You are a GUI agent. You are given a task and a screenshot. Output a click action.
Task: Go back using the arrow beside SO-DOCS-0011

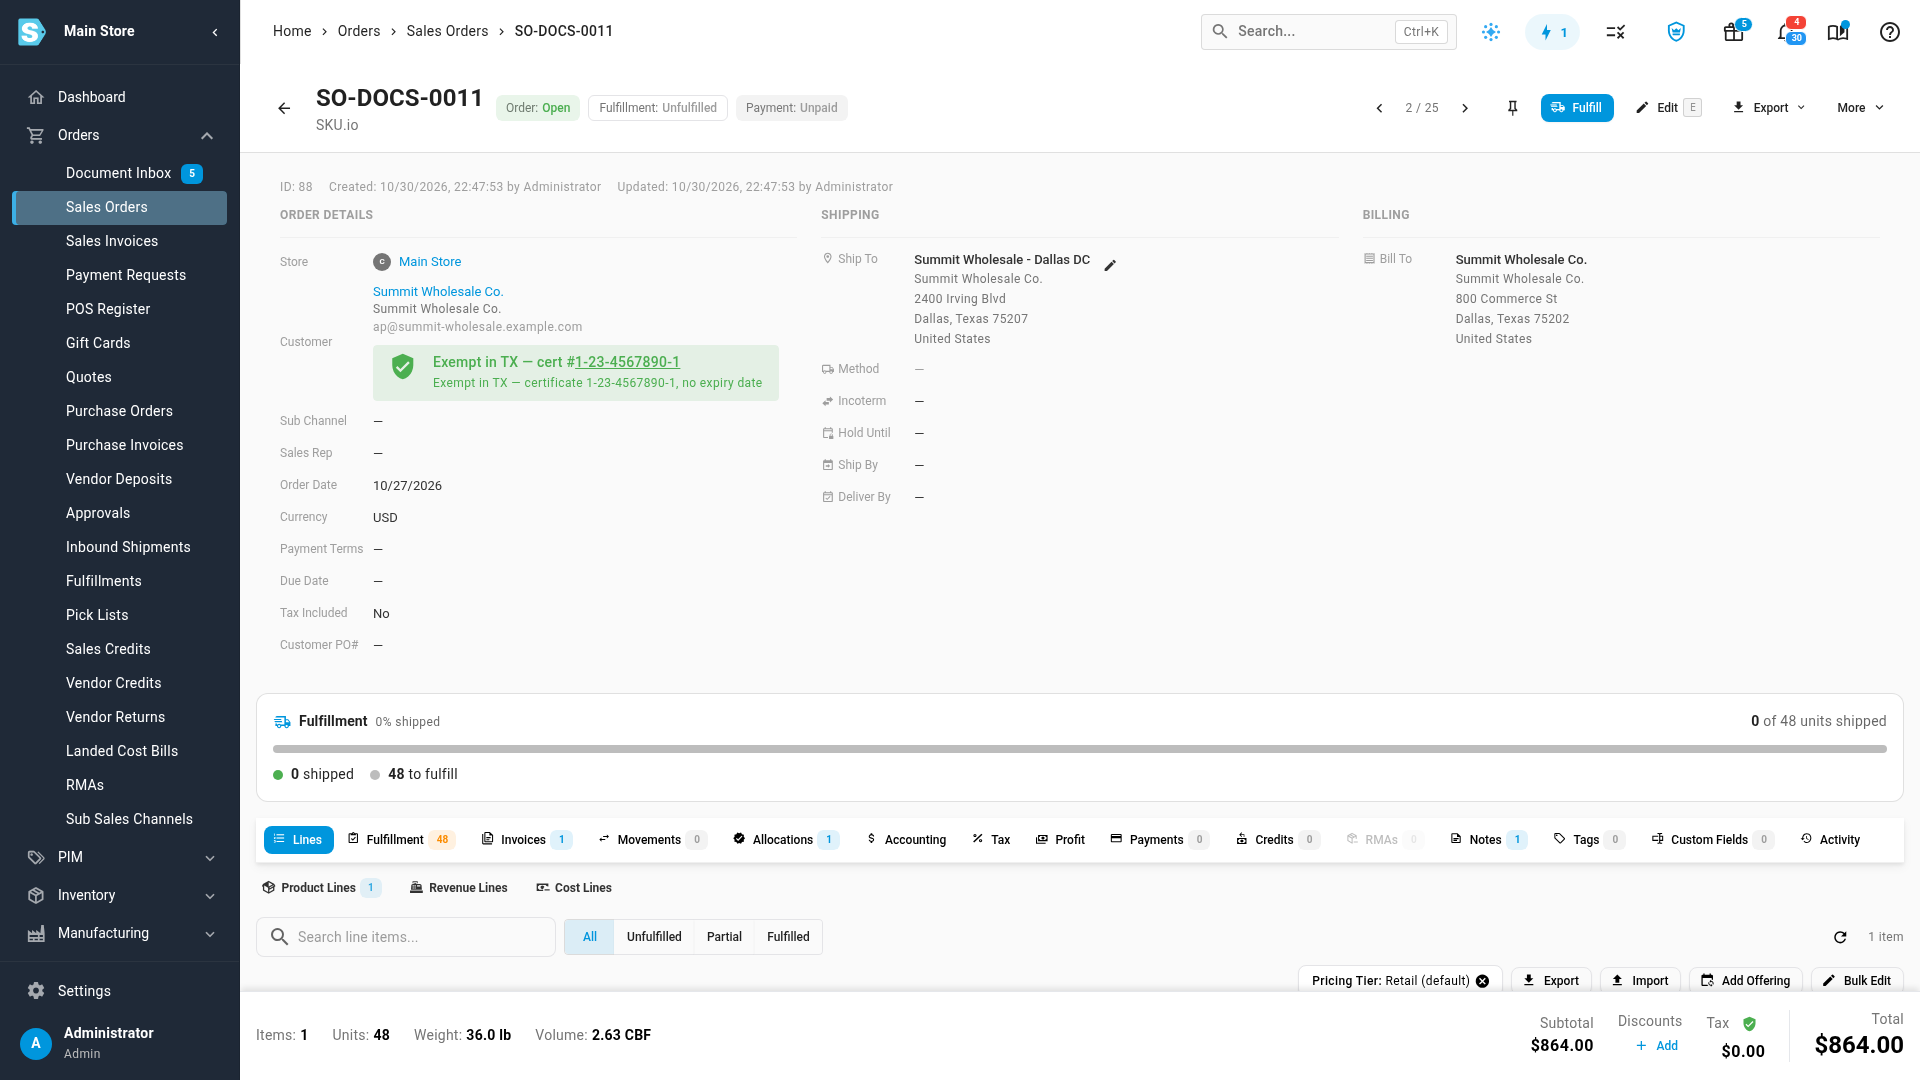[284, 108]
